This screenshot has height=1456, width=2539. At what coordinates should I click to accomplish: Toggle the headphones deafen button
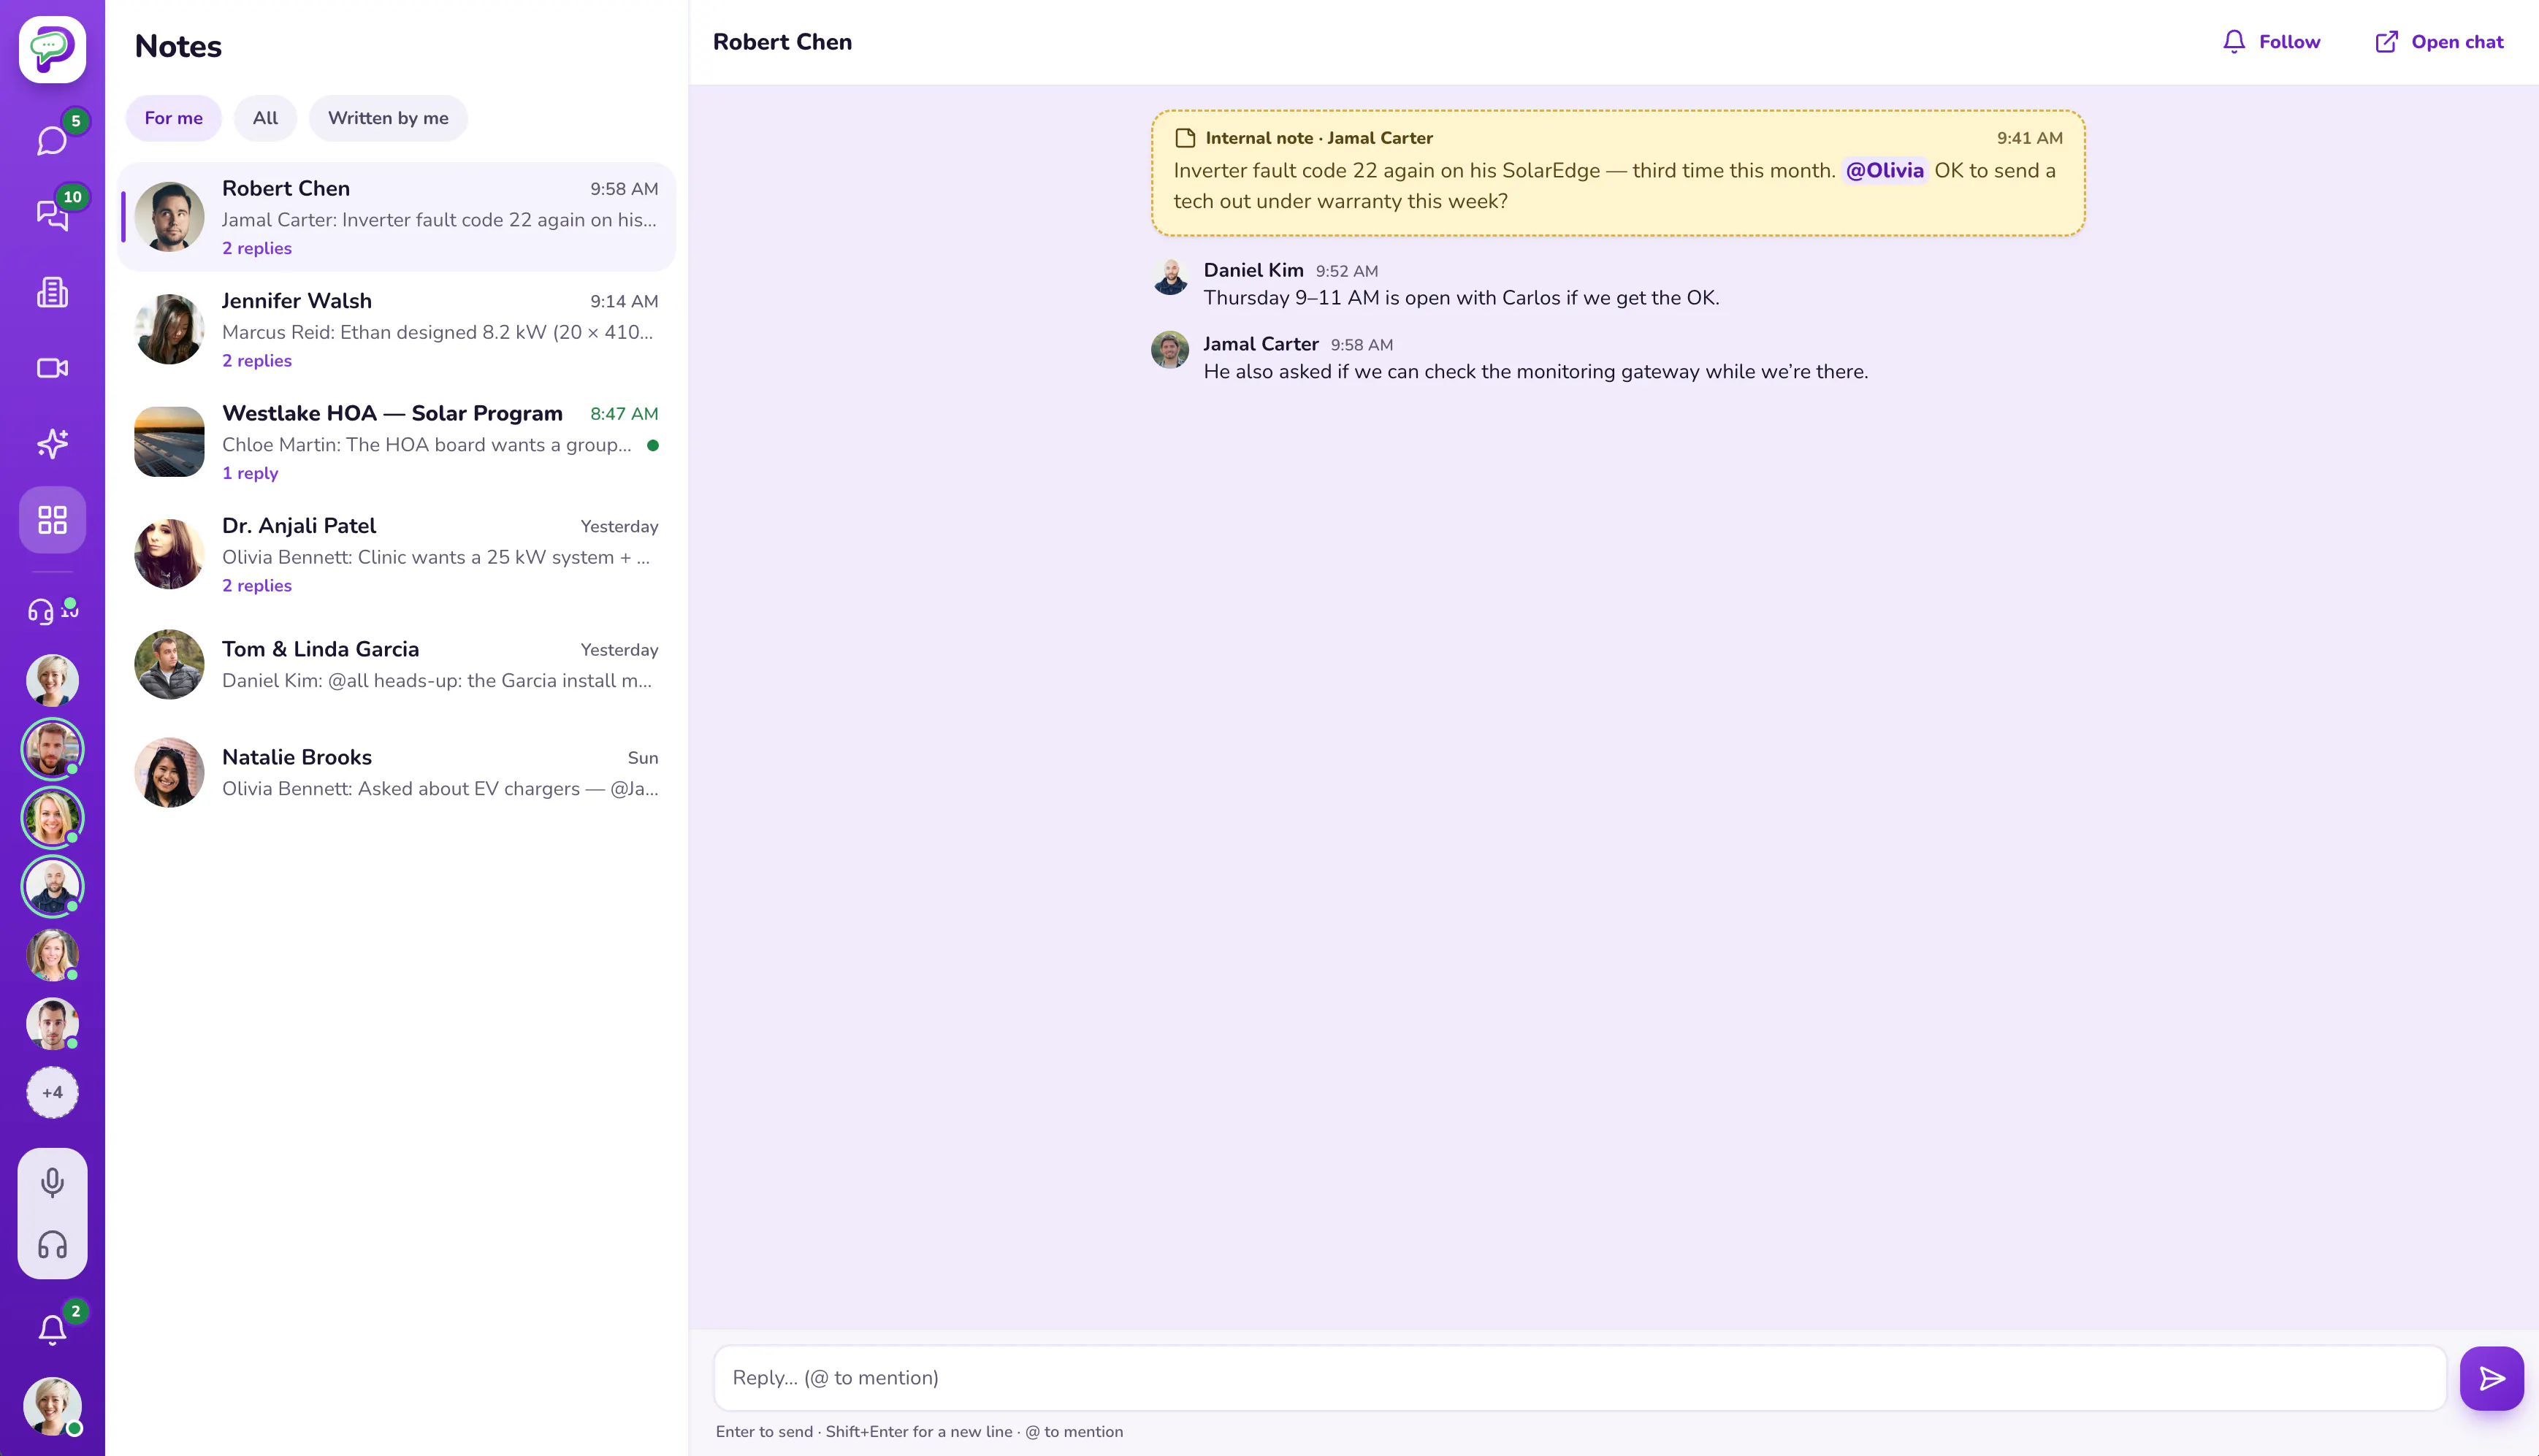coord(52,1245)
